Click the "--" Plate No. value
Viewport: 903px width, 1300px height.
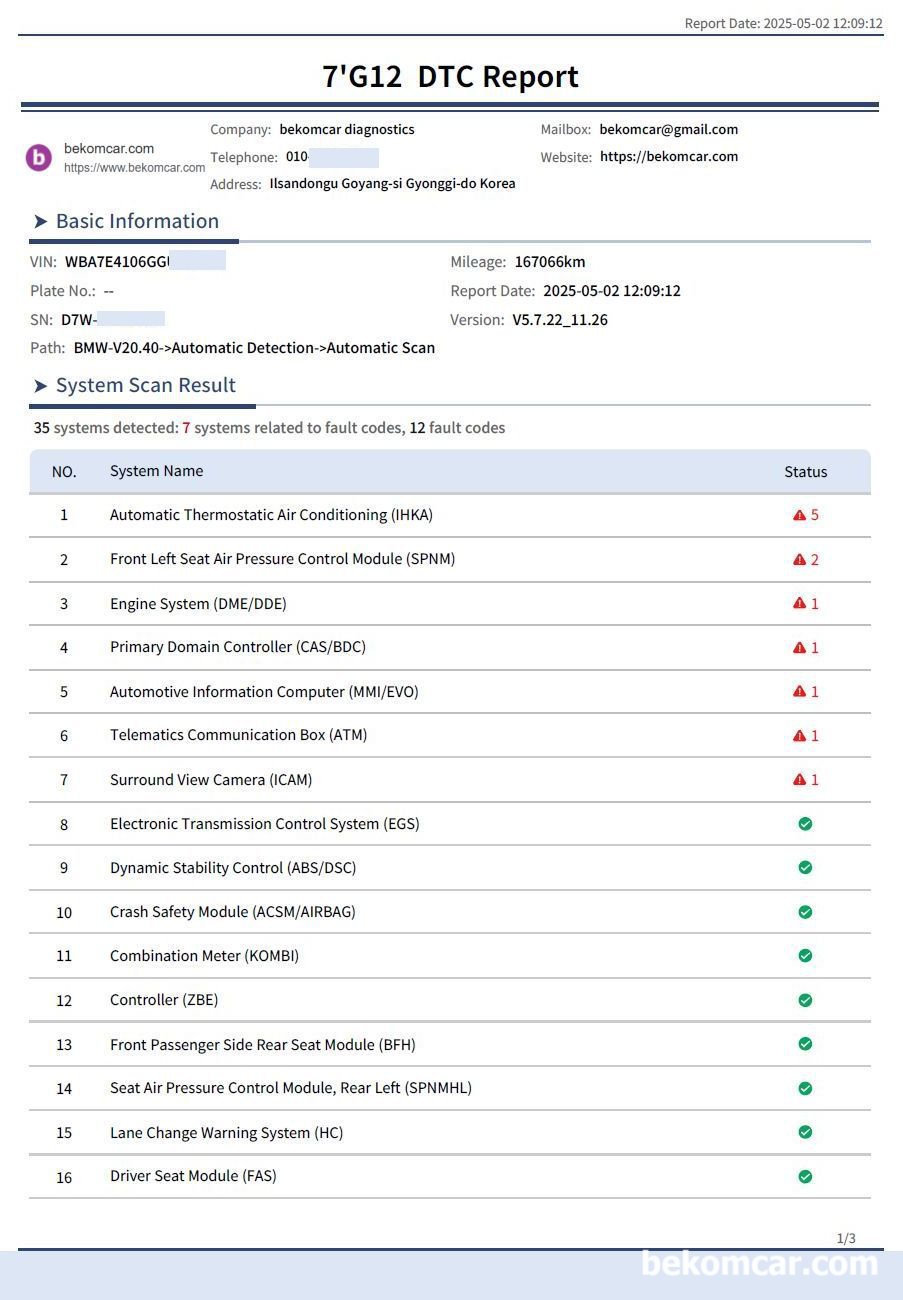[x=109, y=291]
